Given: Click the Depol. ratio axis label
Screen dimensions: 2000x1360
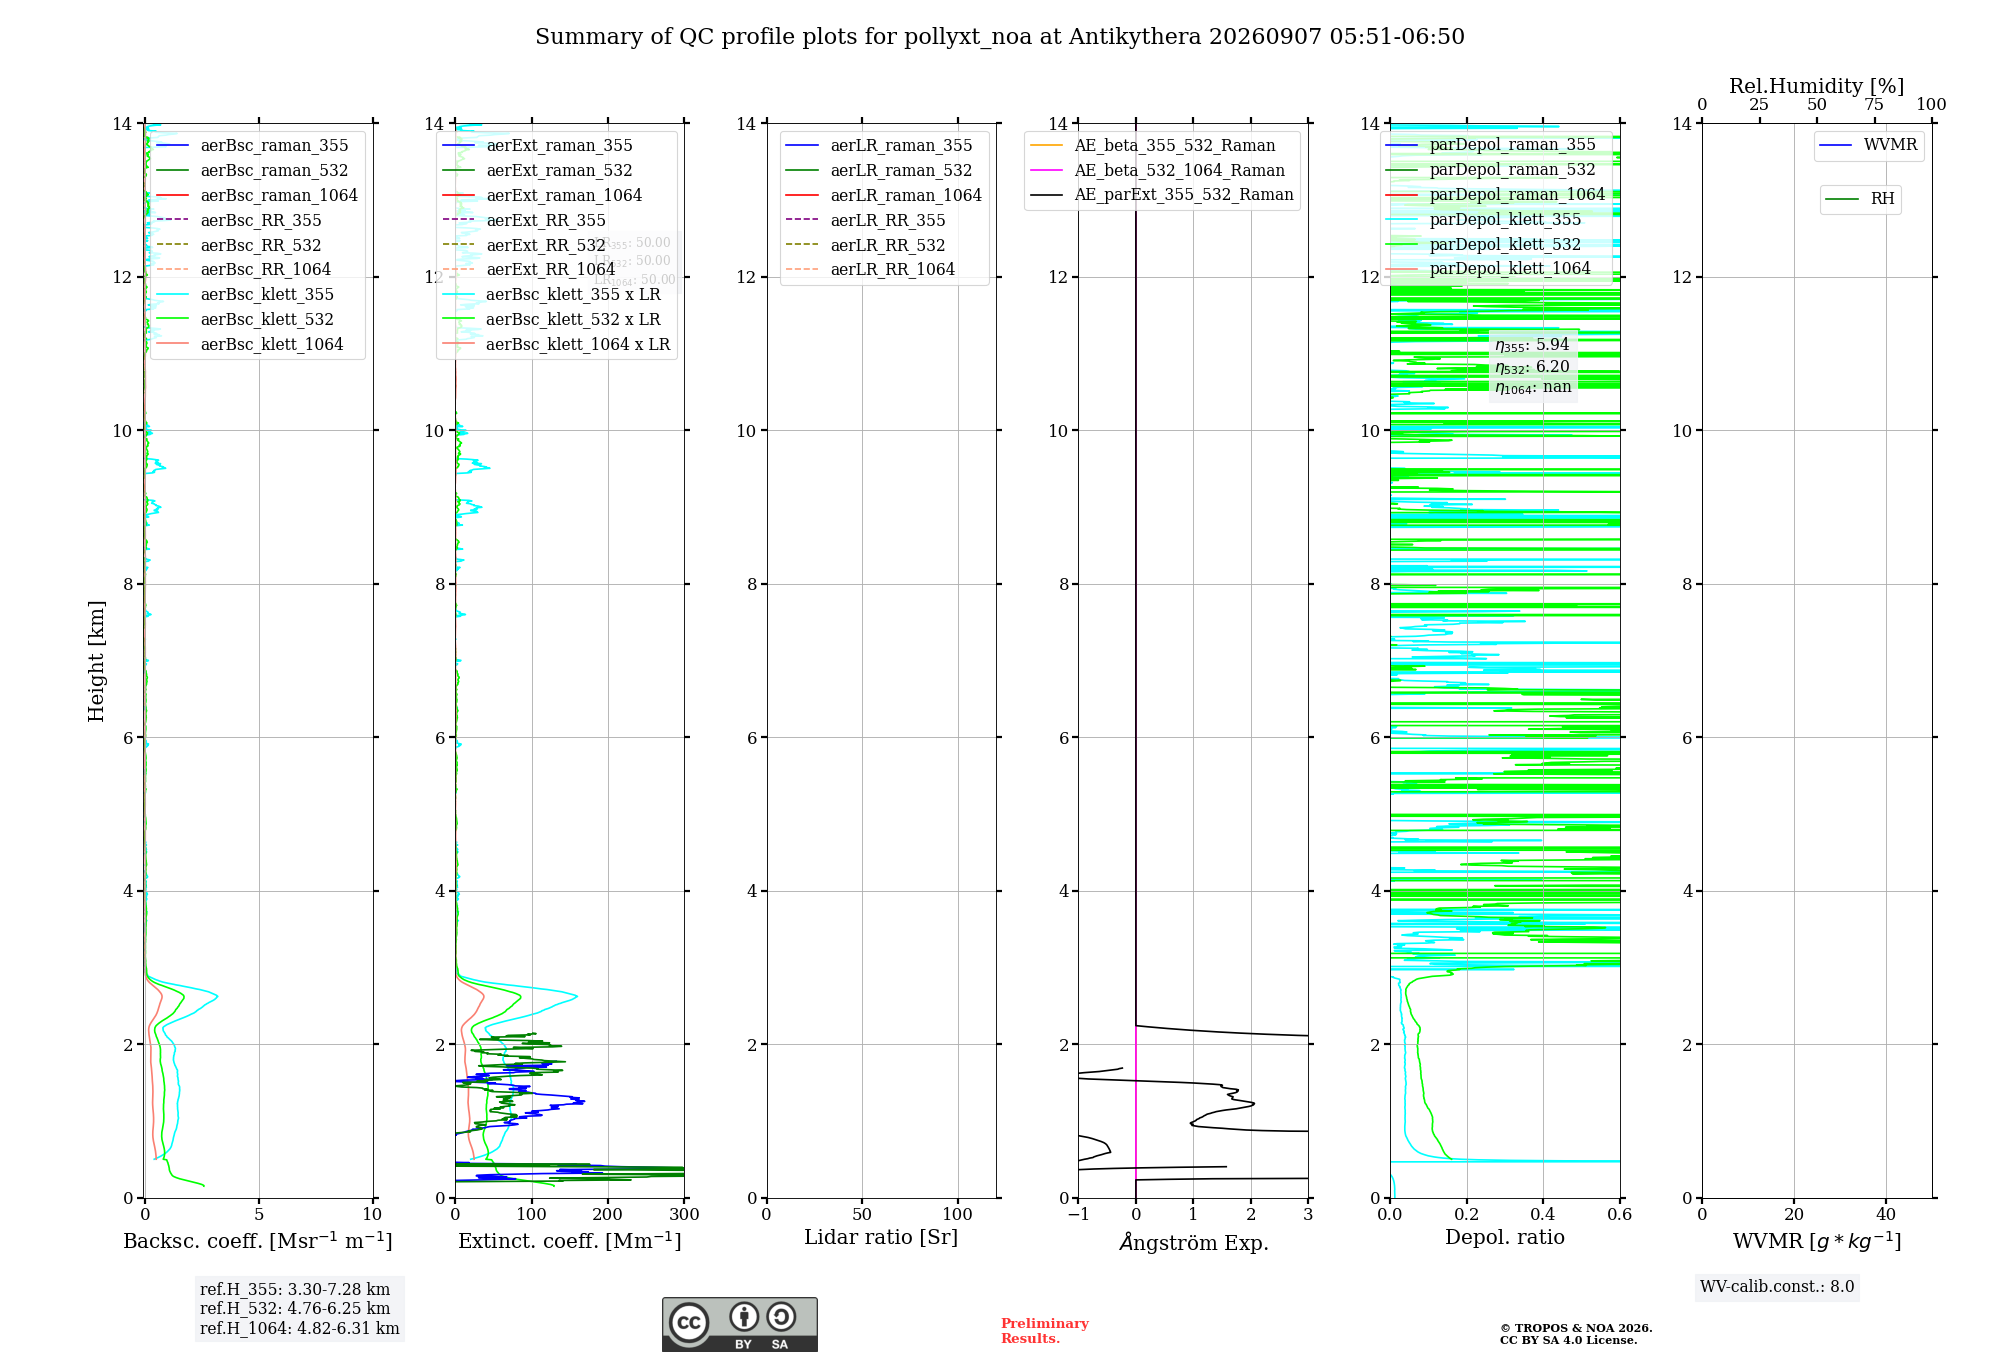Looking at the screenshot, I should click(1505, 1237).
